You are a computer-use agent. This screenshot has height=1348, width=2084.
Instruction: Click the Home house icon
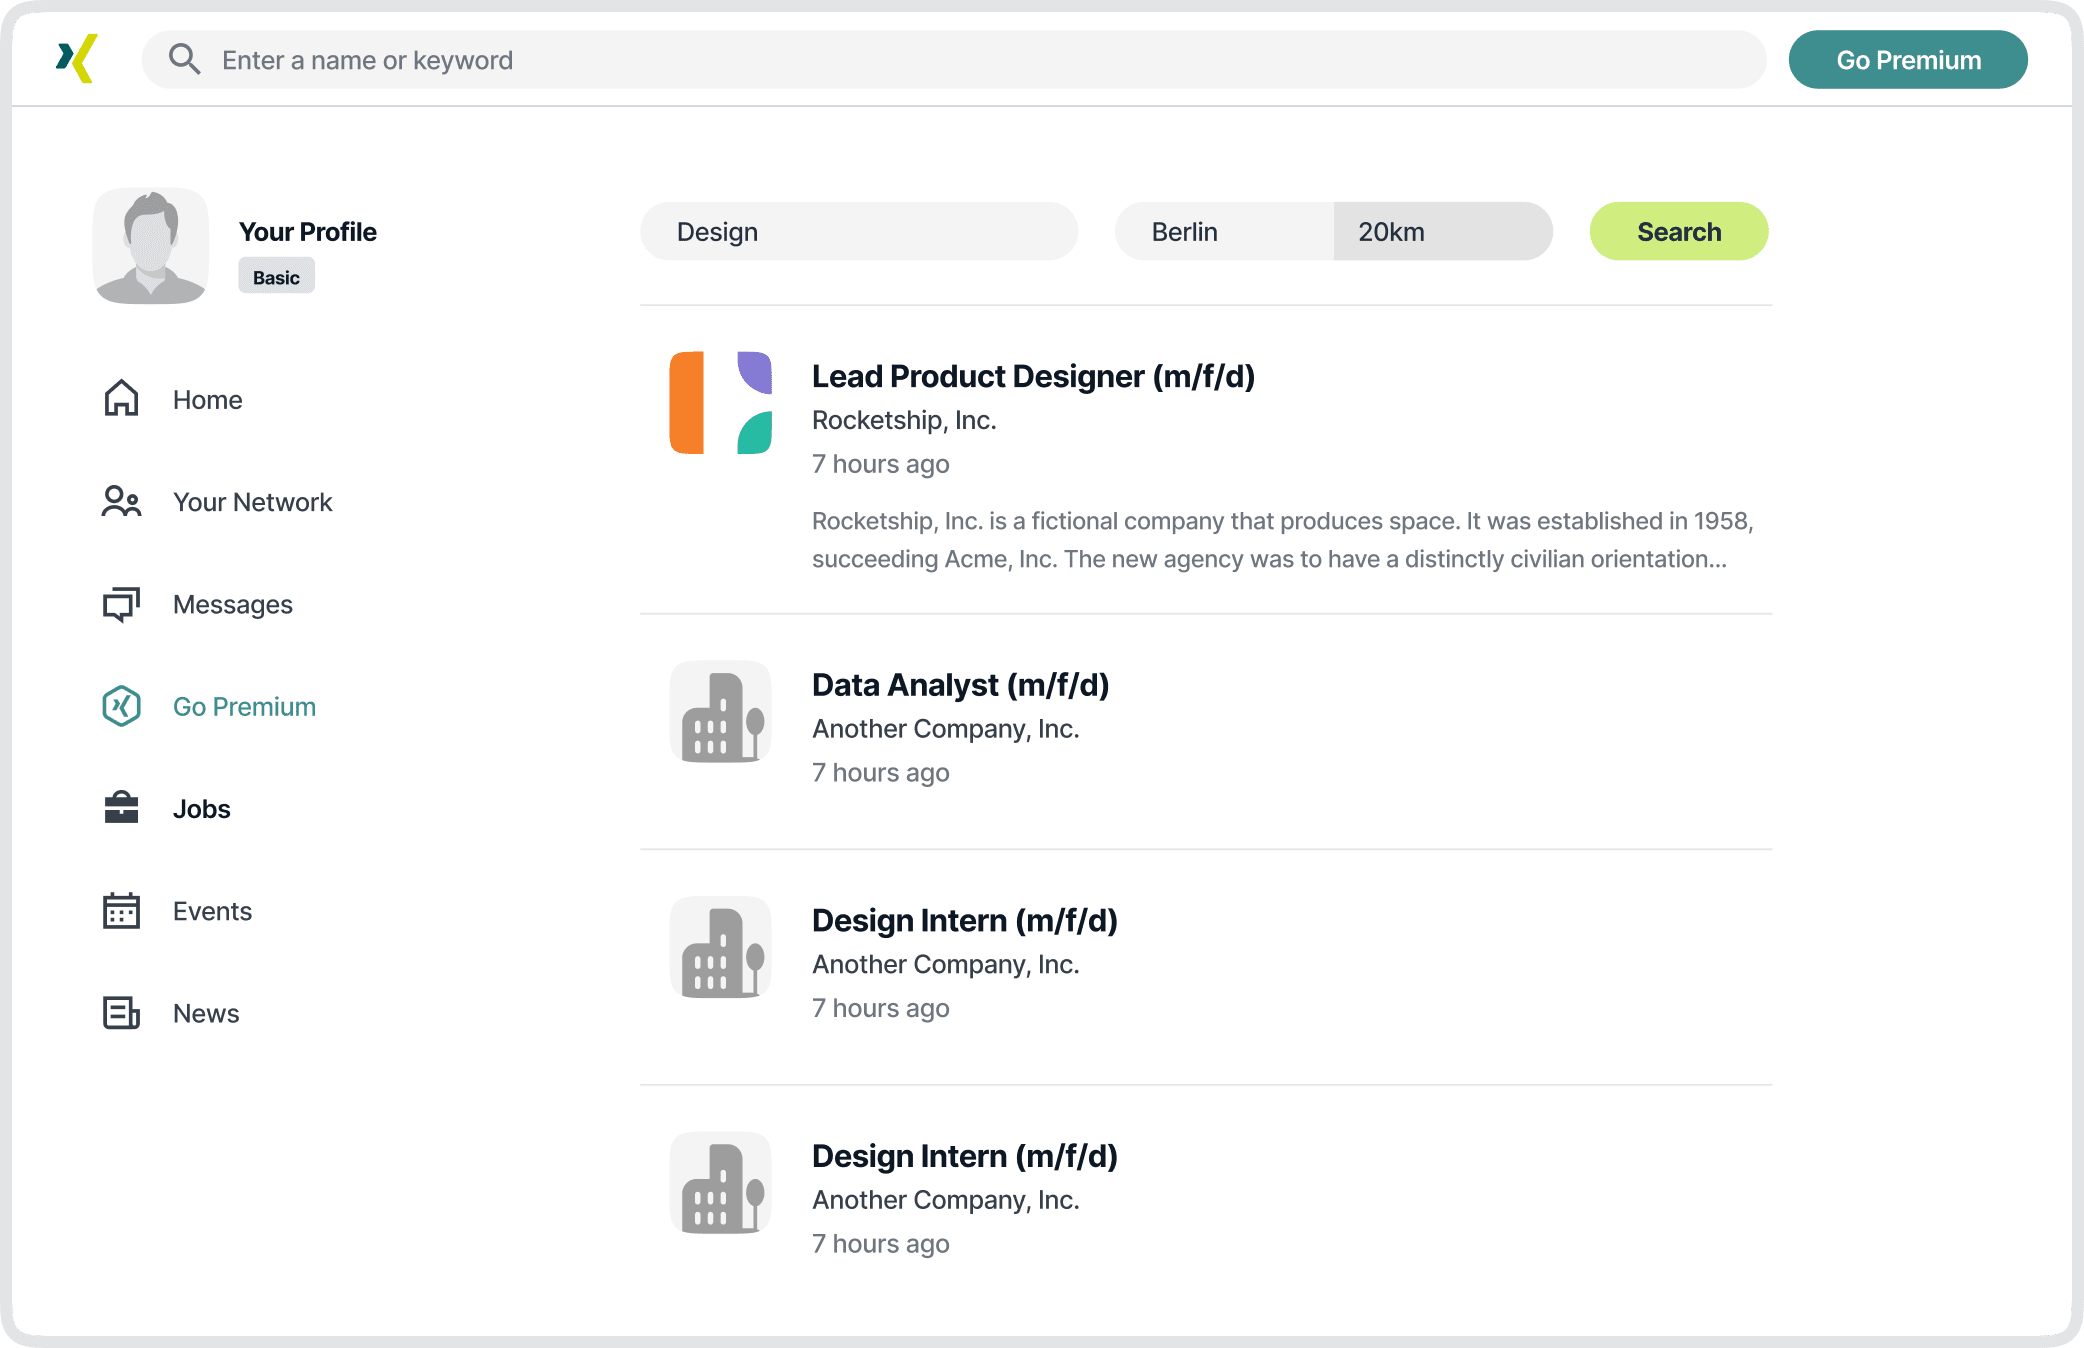click(x=122, y=399)
